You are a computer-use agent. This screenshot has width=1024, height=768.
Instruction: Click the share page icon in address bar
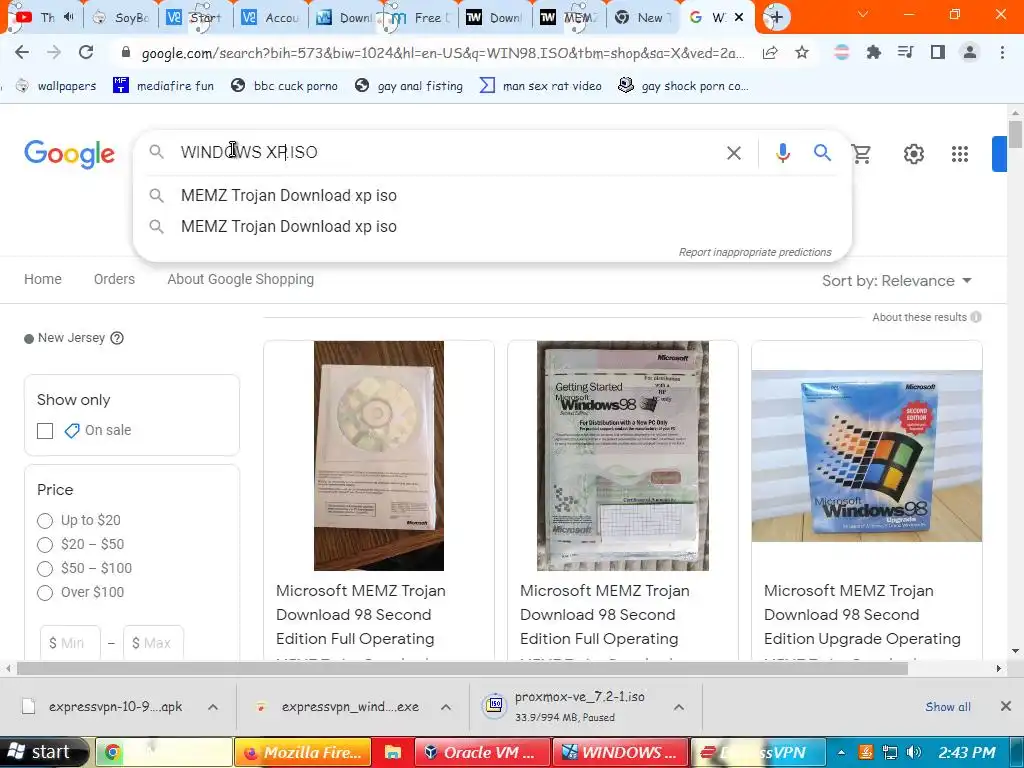(x=770, y=53)
